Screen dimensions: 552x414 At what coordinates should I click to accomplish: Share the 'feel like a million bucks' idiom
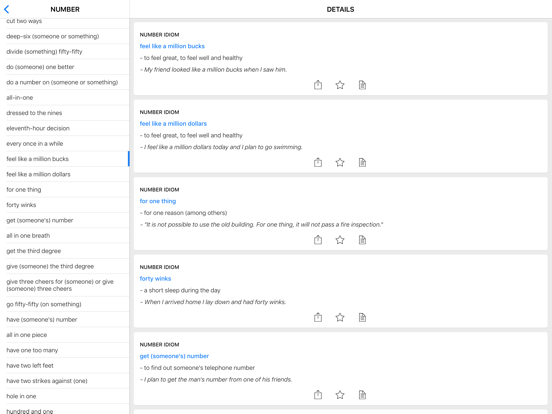point(318,85)
